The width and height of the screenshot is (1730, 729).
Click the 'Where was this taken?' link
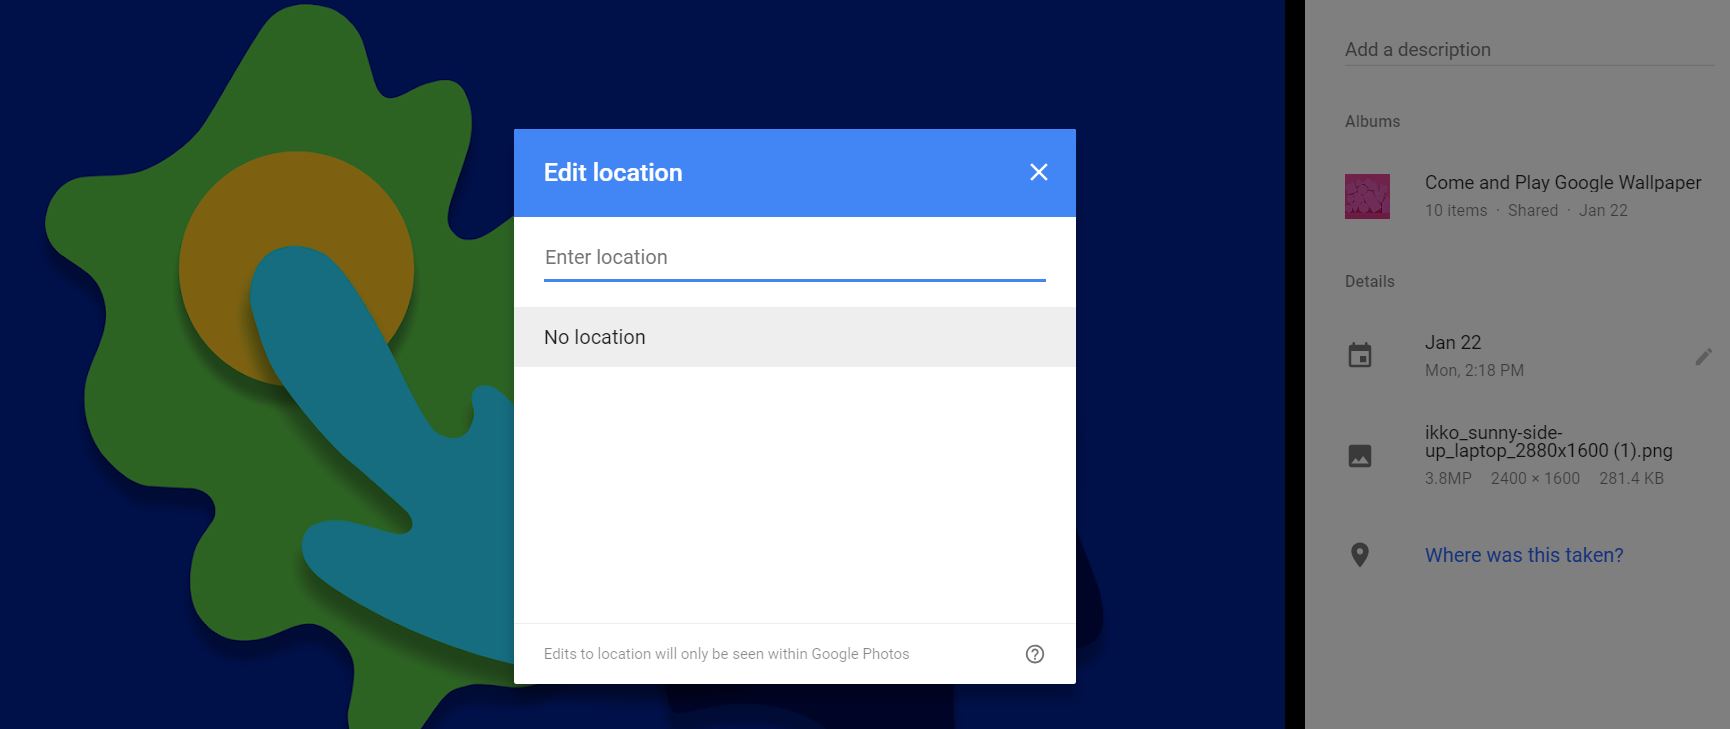(1523, 555)
